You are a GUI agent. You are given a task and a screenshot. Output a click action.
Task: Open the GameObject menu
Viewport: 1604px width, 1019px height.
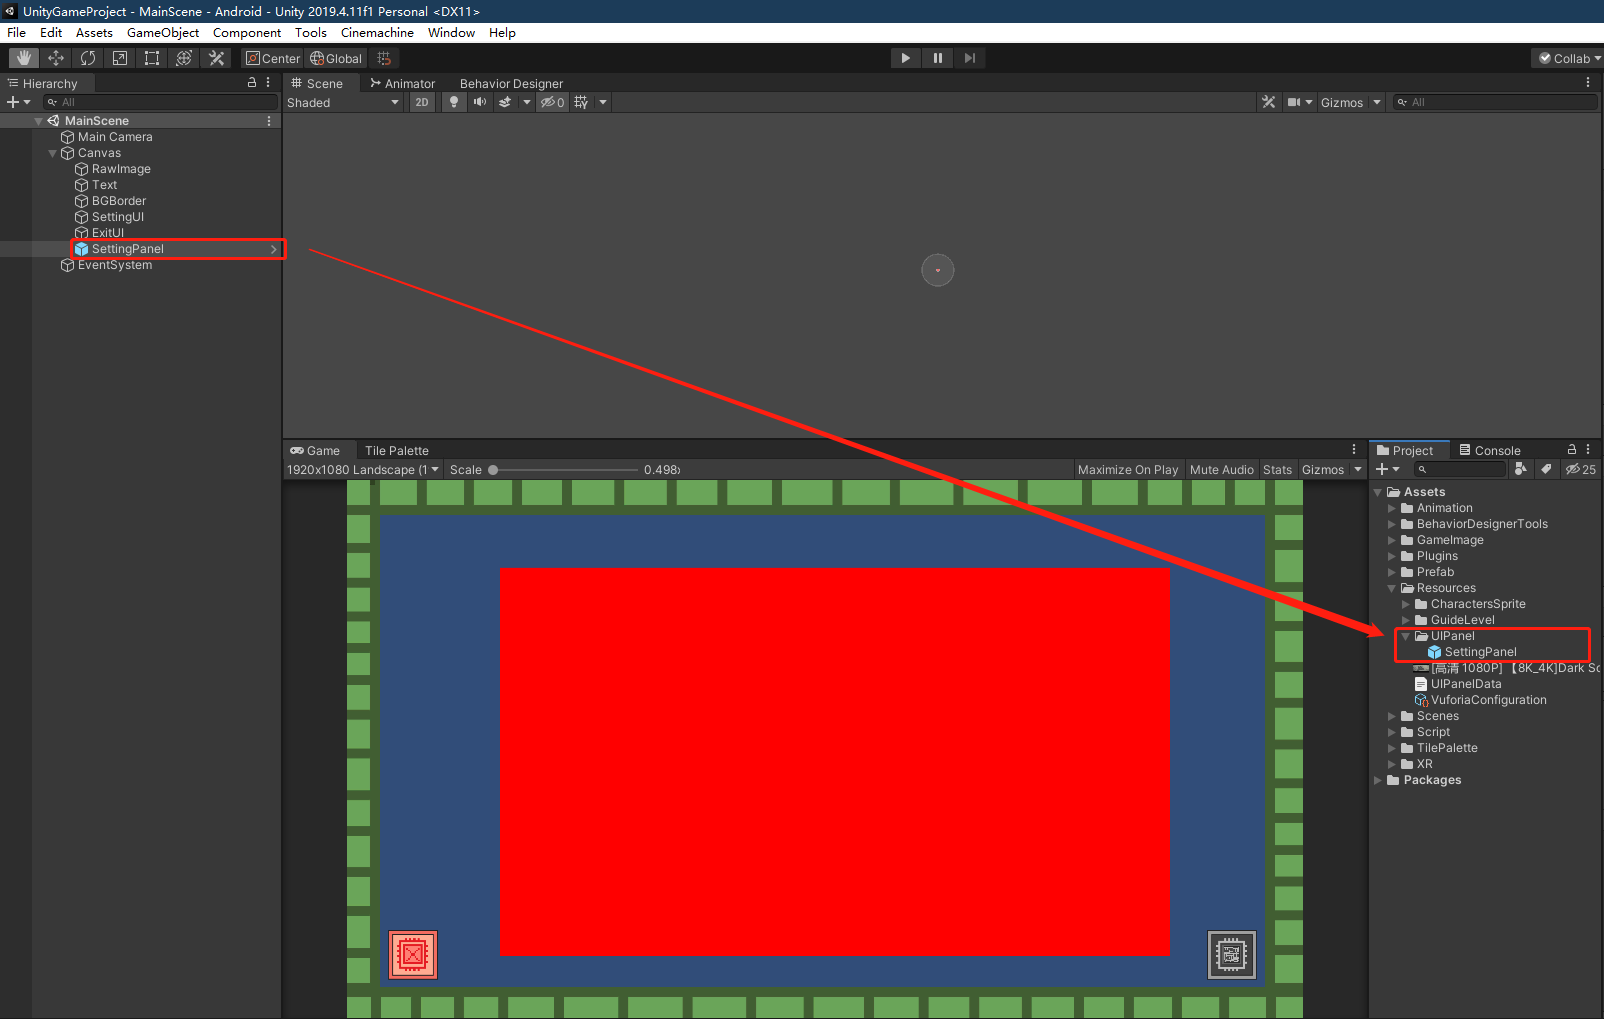click(x=163, y=32)
